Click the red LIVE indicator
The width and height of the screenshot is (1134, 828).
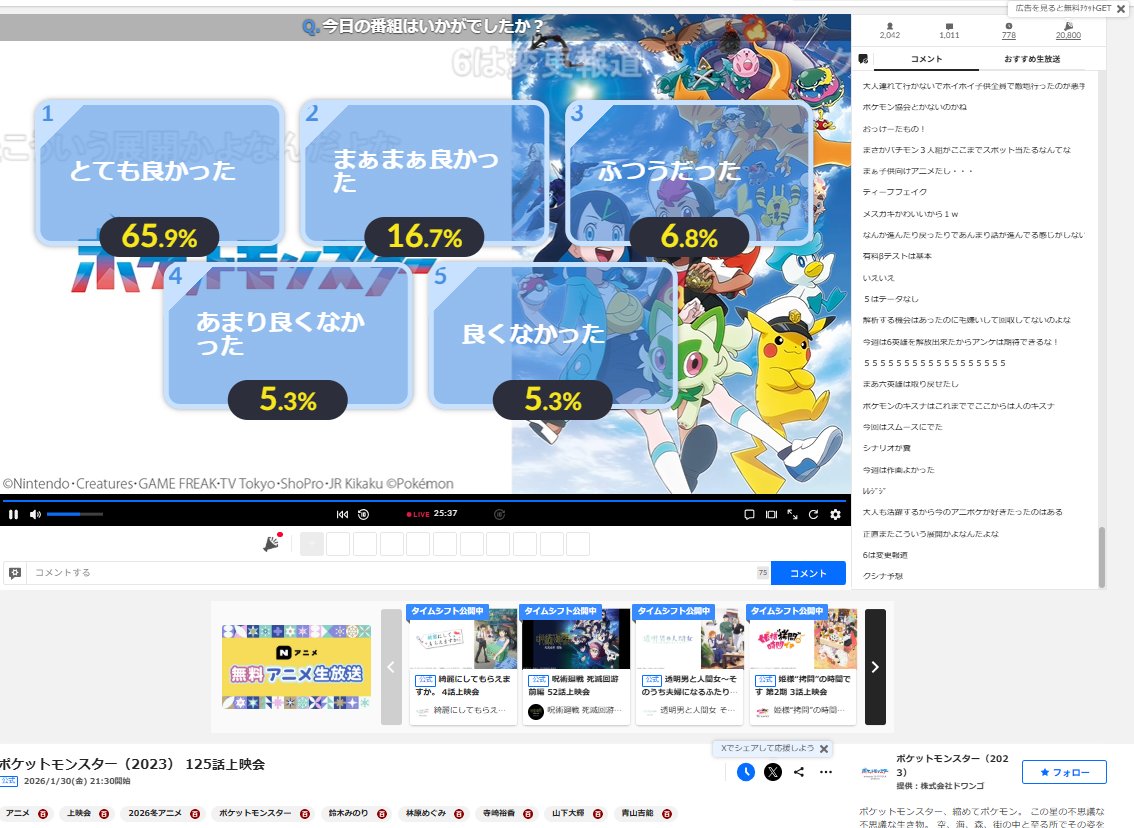point(418,514)
